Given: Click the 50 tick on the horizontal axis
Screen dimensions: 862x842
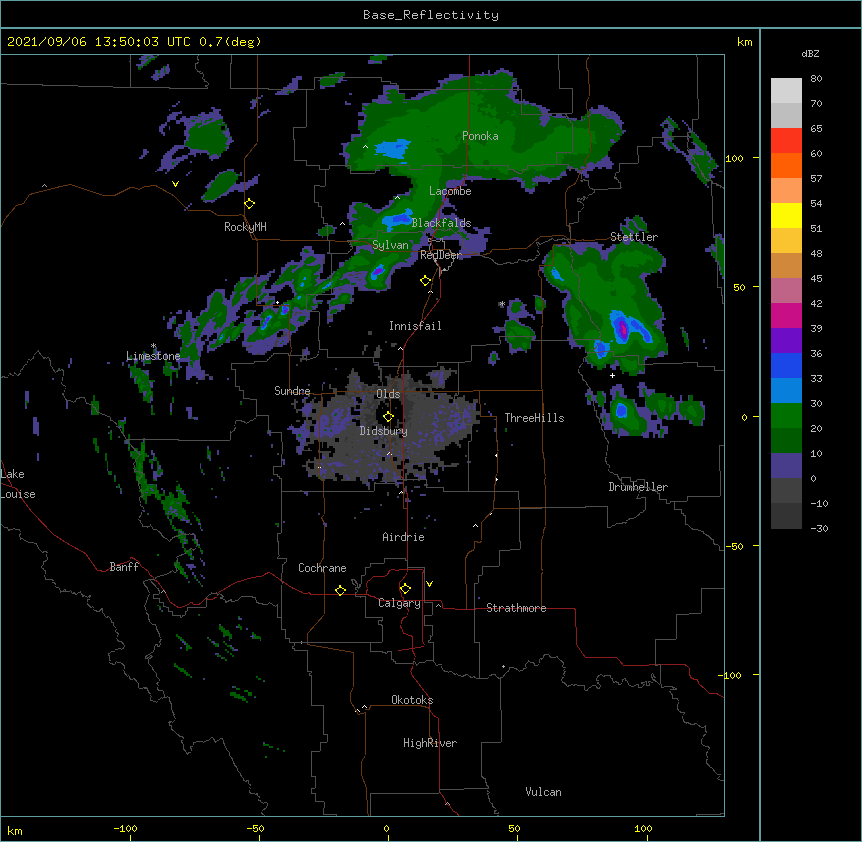Looking at the screenshot, I should 514,828.
